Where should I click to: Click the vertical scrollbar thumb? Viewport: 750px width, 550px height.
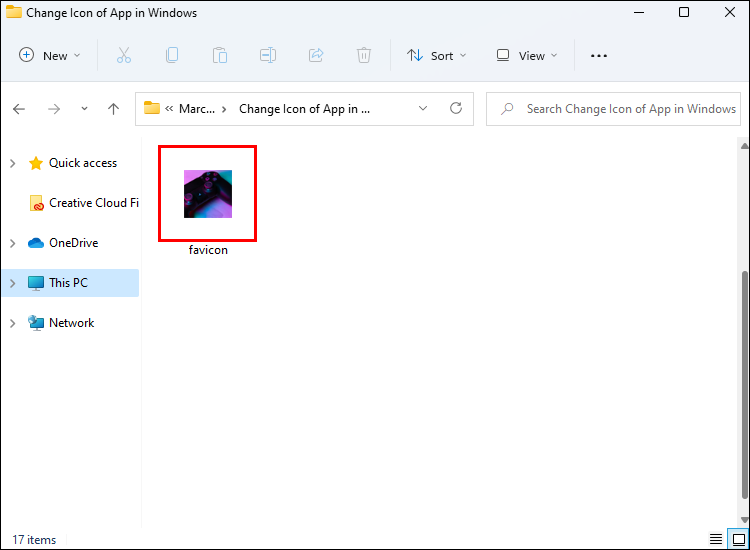tap(744, 385)
